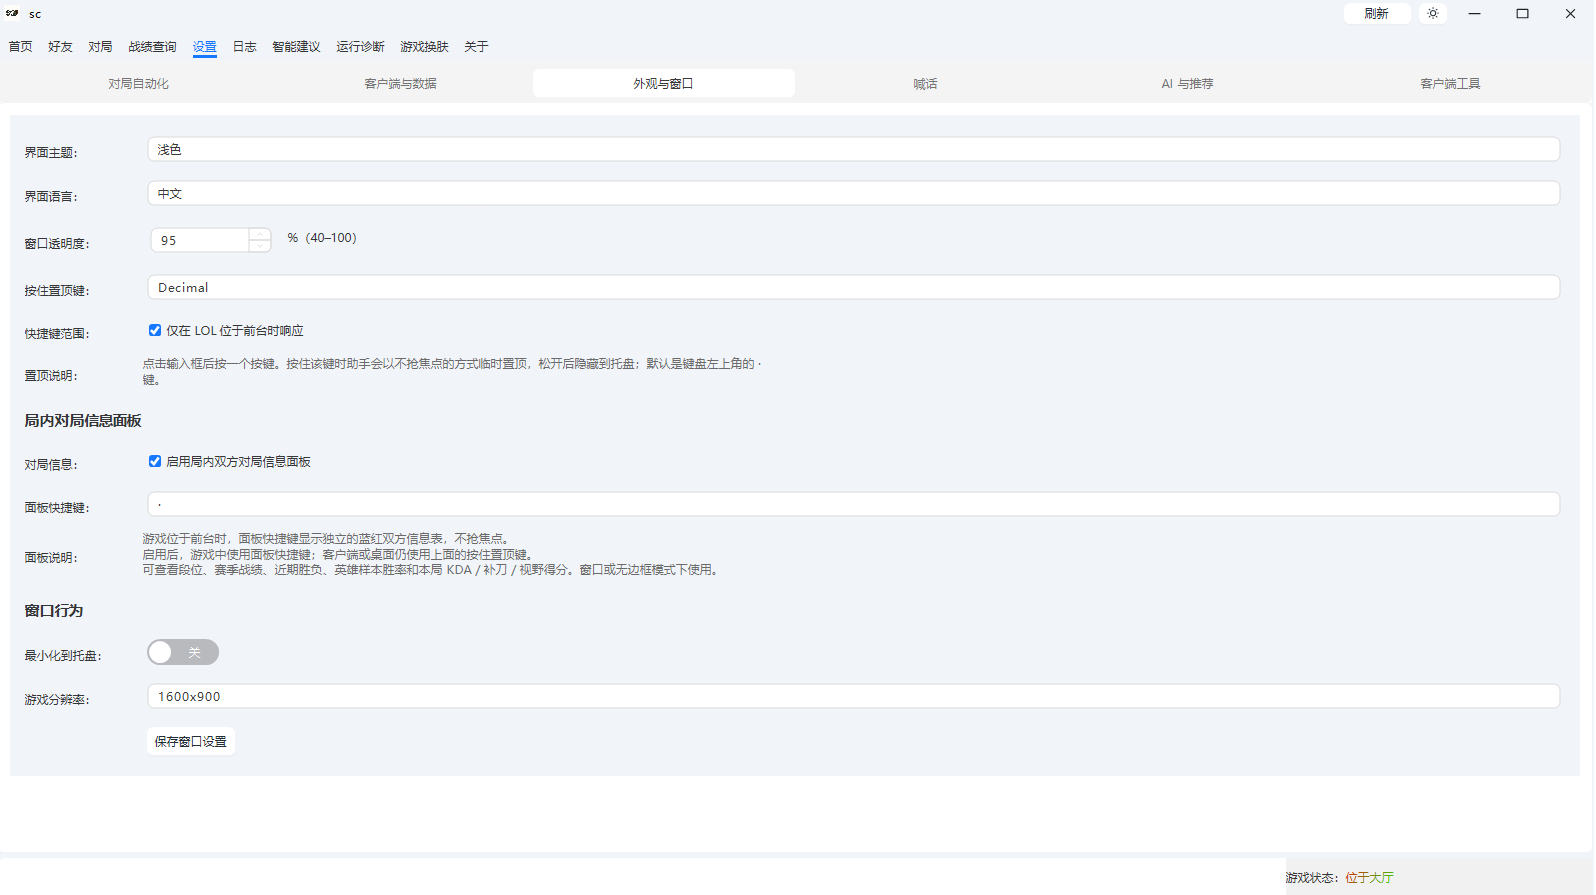Open the 战绩查询 menu item
1596x895 pixels.
point(152,47)
